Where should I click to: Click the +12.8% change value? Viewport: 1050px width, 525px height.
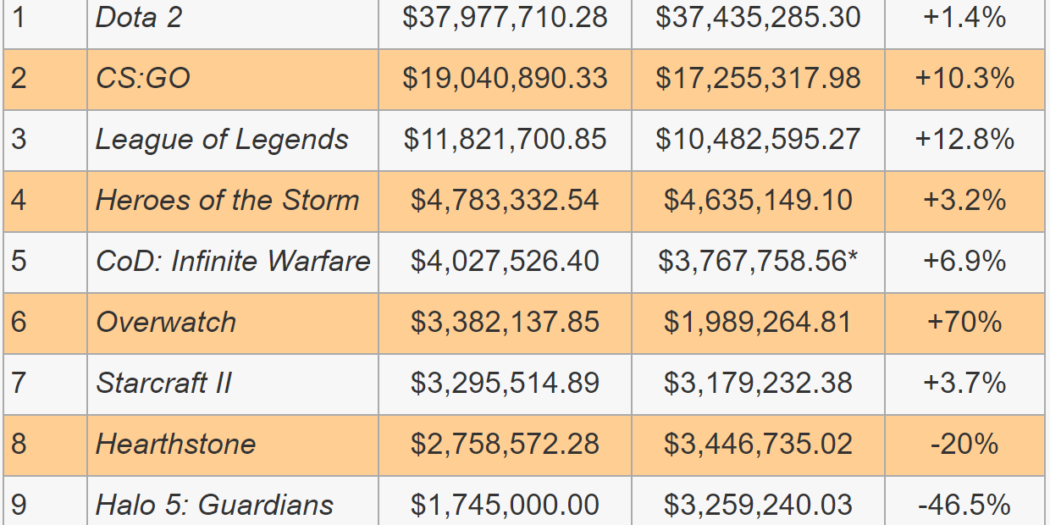click(x=965, y=139)
